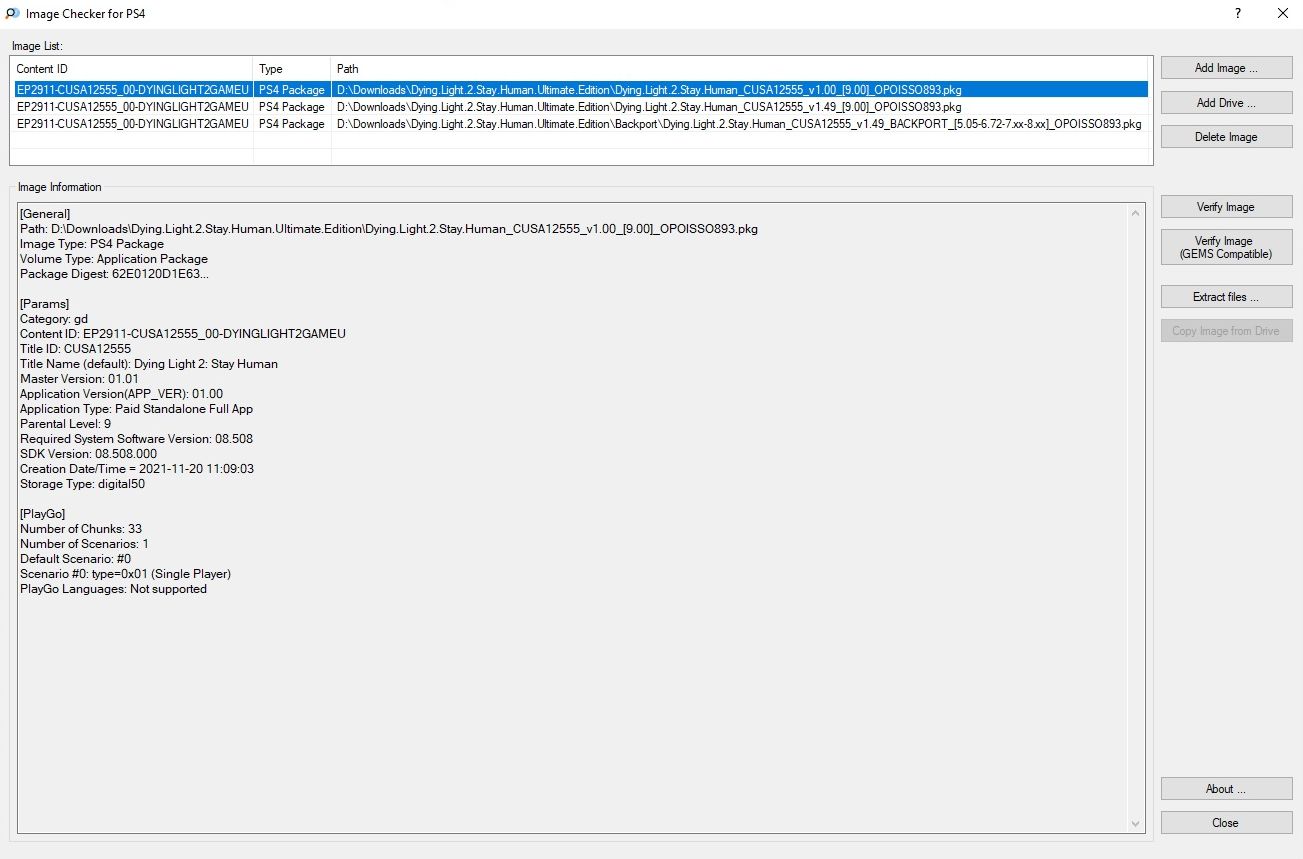Select the v1.00 [9.00] package row
Image resolution: width=1303 pixels, height=859 pixels.
pos(580,90)
